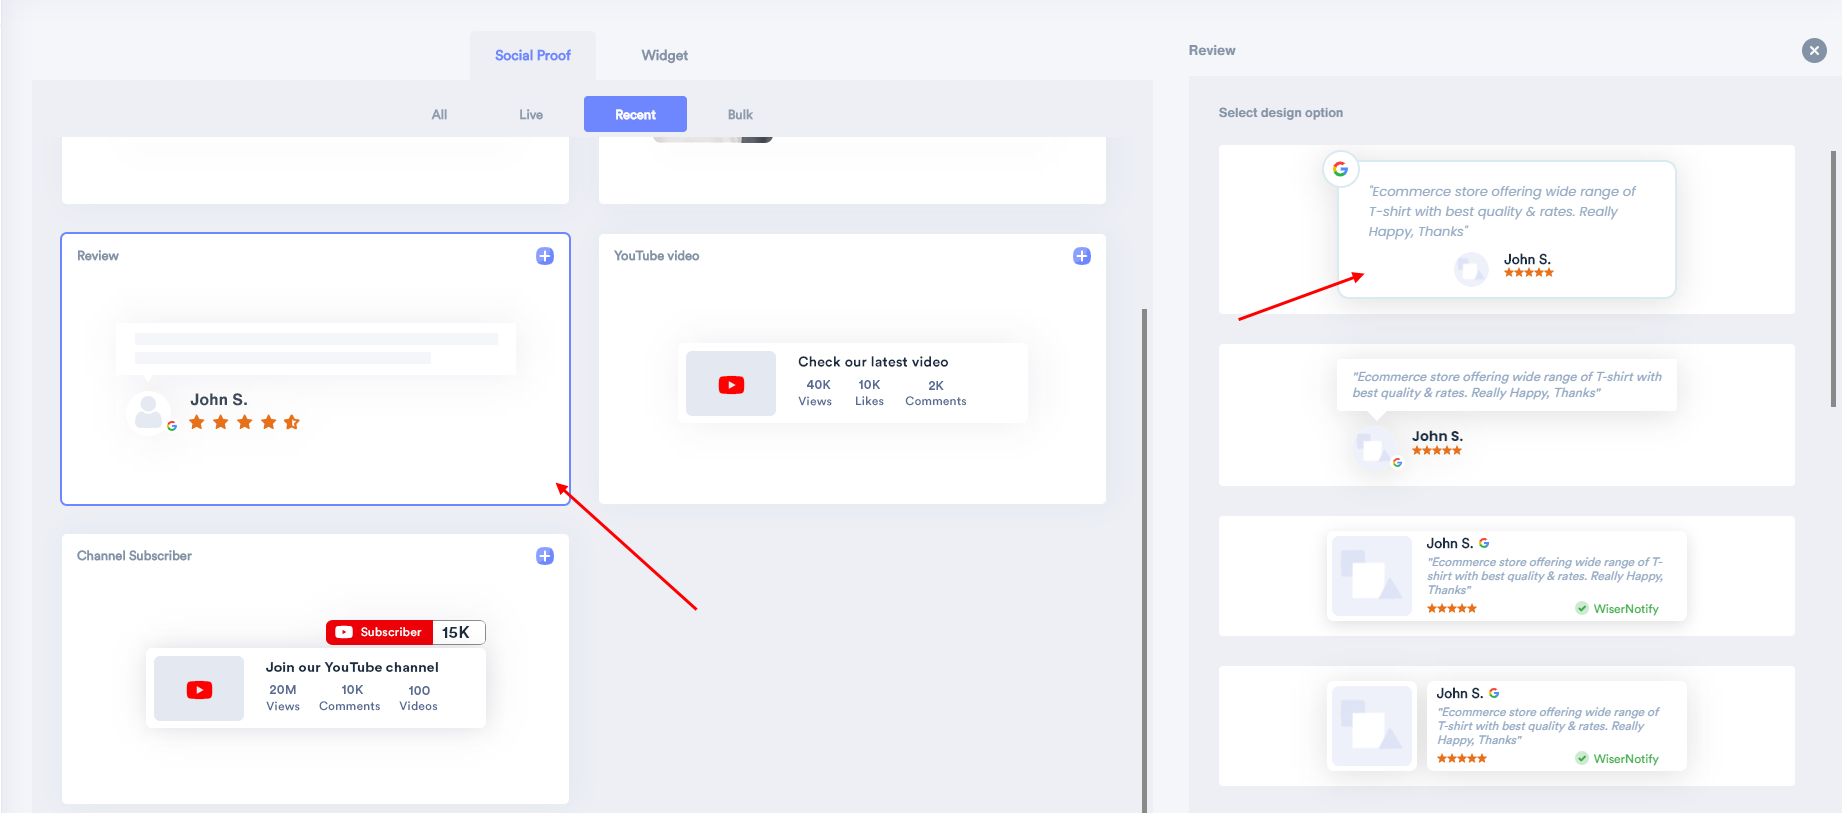Click 'Check our latest video' text
Screen dimensions: 1842x813
tap(873, 362)
